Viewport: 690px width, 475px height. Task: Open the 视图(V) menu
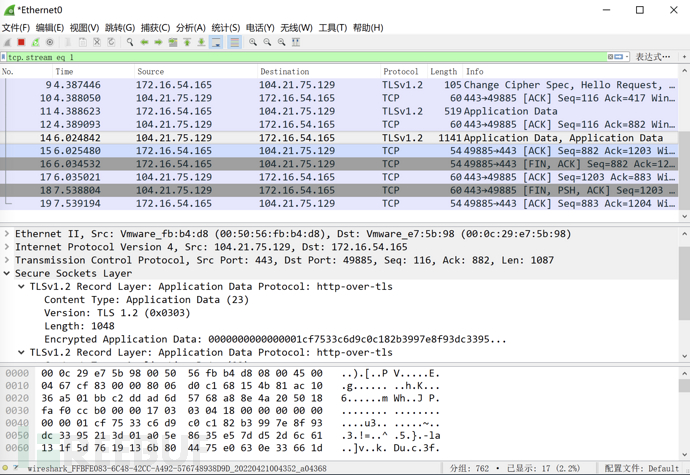point(84,28)
